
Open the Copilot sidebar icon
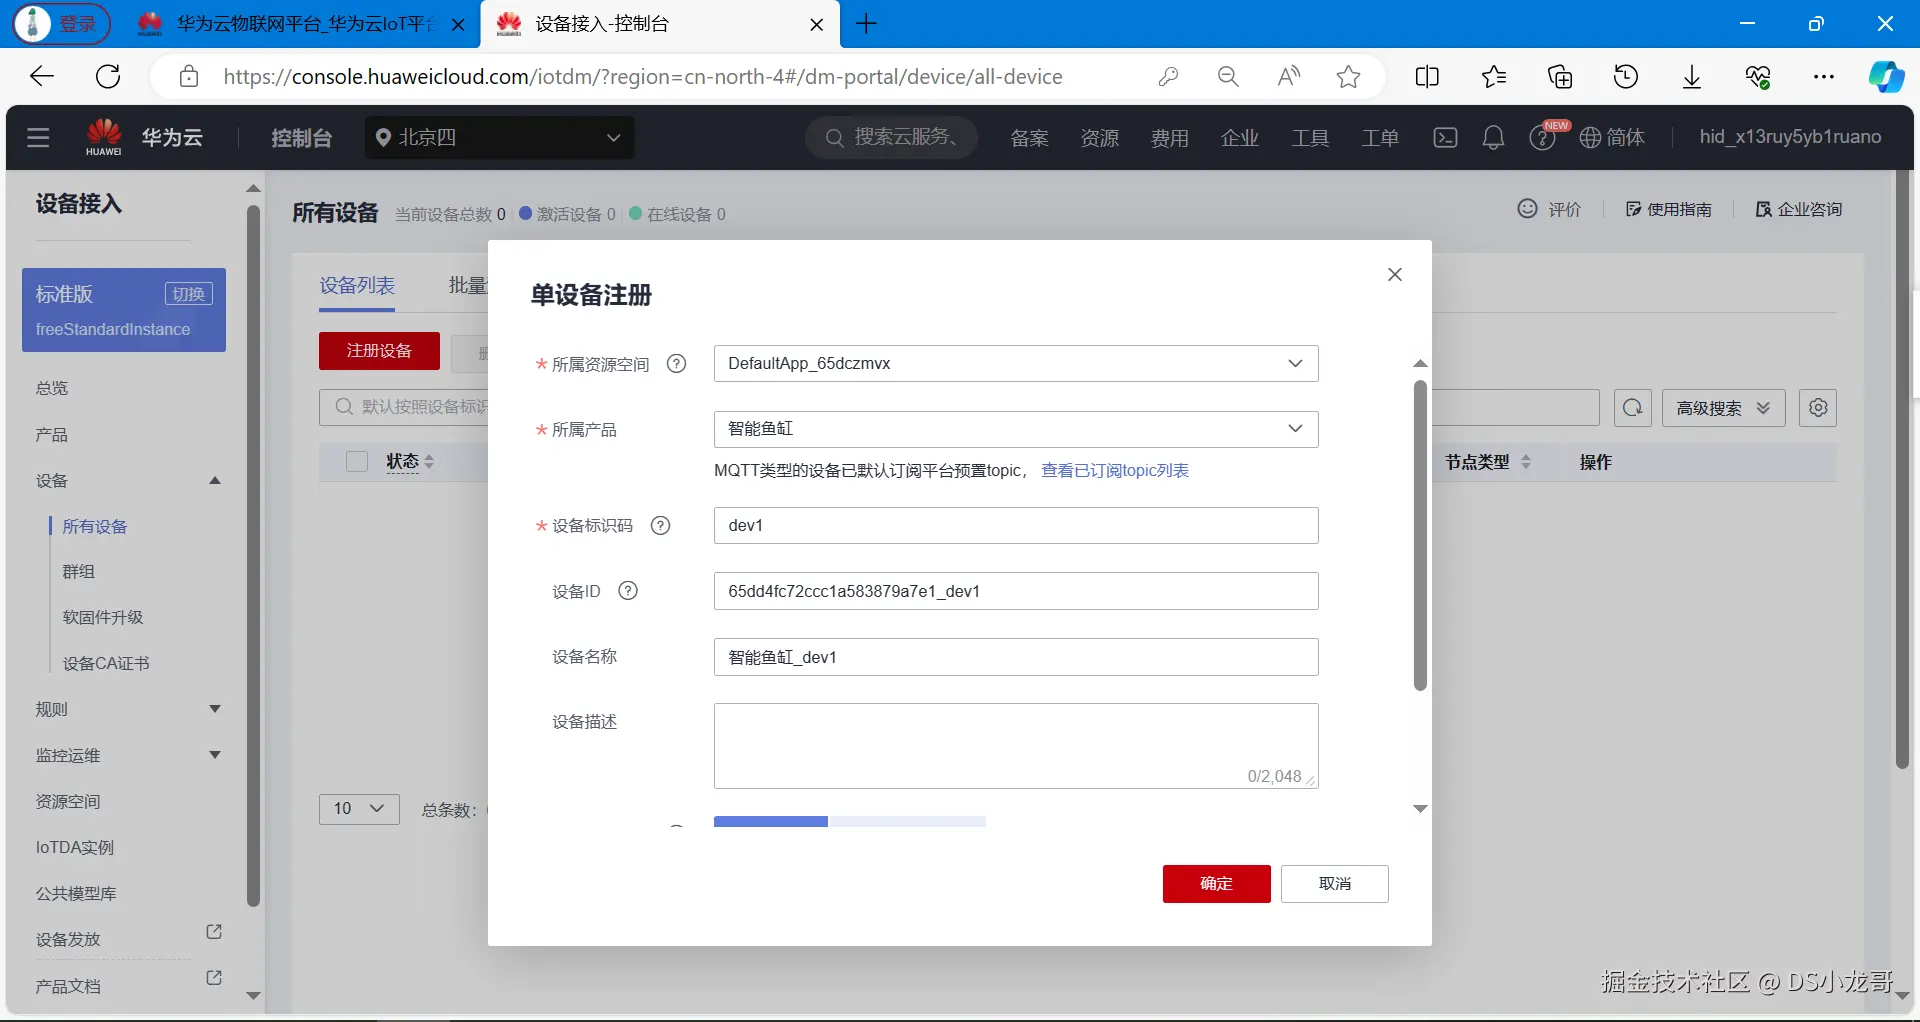1886,77
